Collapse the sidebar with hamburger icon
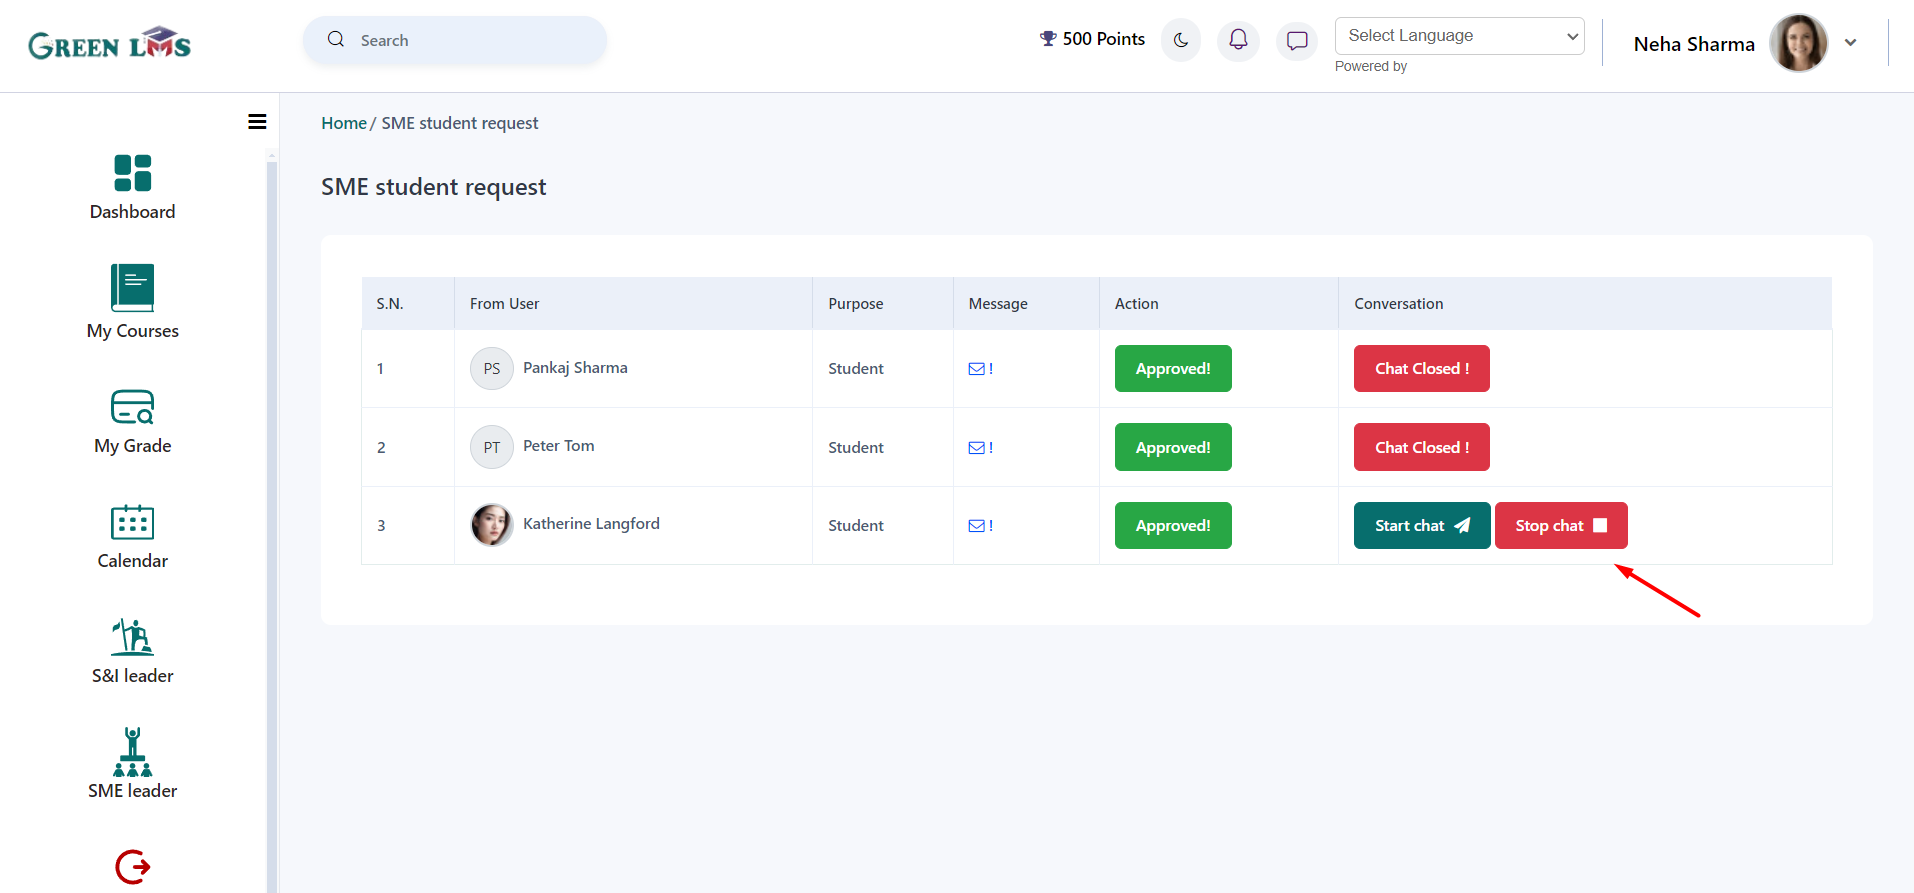 [257, 122]
